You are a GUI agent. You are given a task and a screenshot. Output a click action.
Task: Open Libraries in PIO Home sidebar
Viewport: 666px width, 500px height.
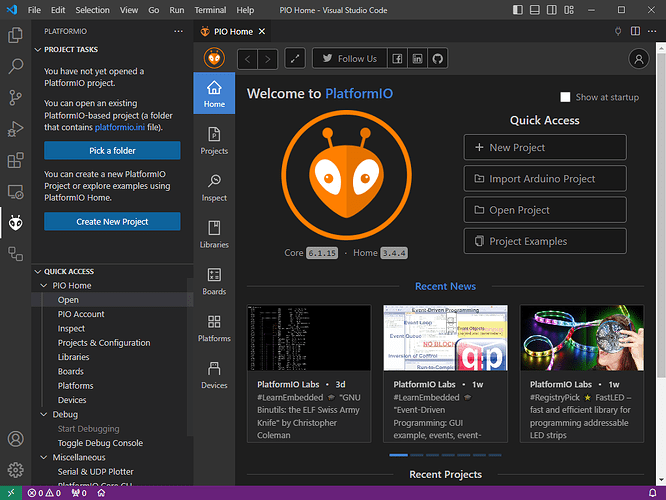(214, 234)
